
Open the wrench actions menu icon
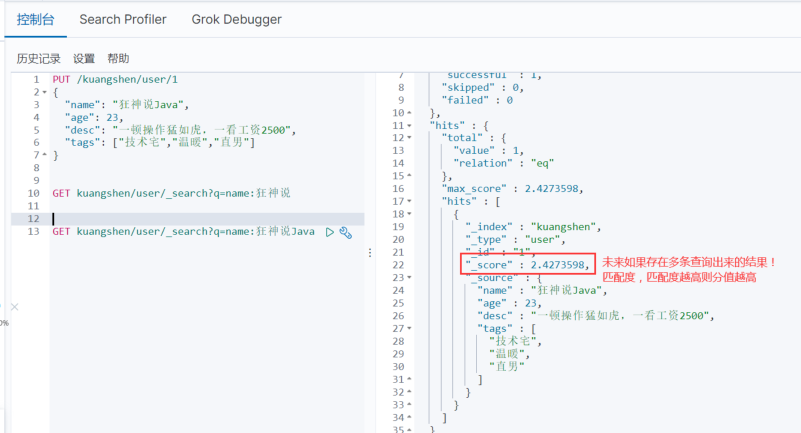coord(346,232)
